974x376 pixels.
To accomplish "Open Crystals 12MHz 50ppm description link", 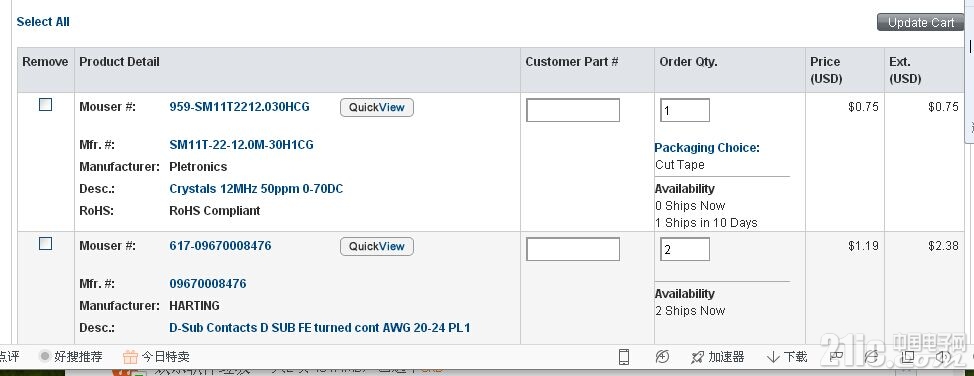I will [x=256, y=188].
